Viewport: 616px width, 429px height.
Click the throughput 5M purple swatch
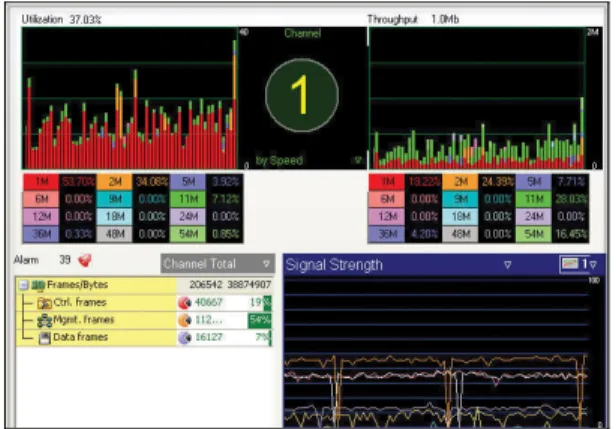point(534,182)
